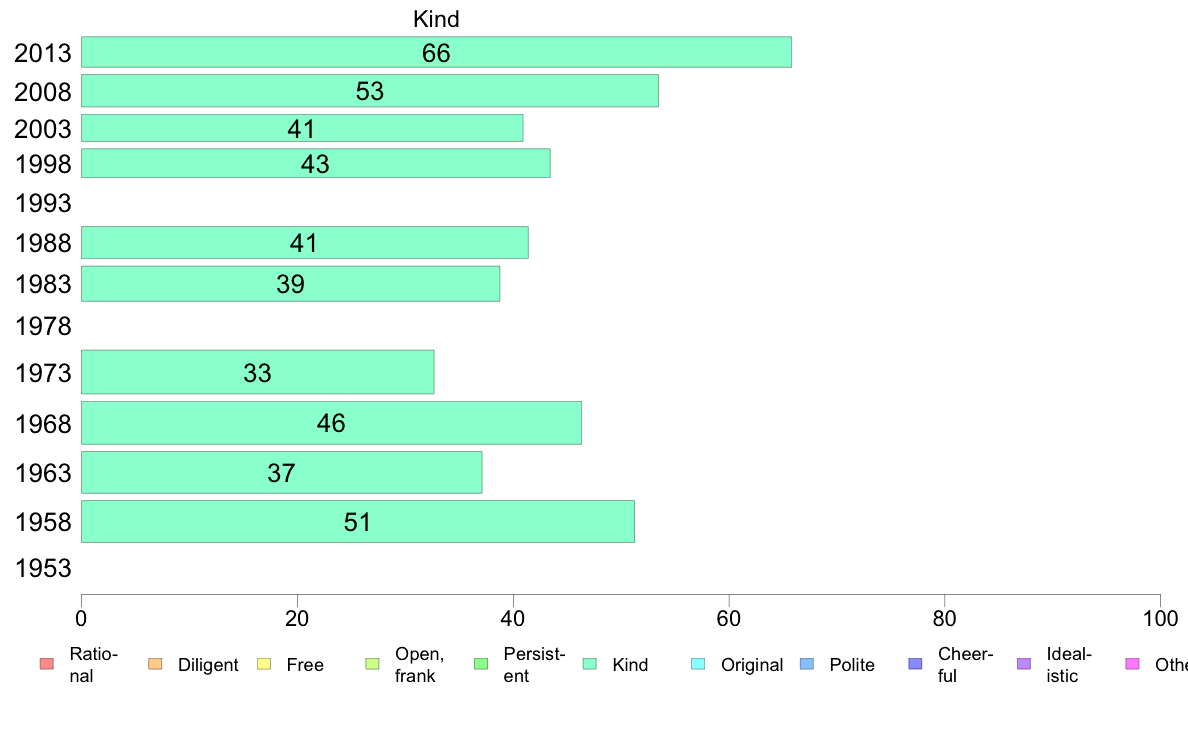Viewport: 1188px width, 736px height.
Task: Click the Polite legend text label
Action: tap(852, 665)
